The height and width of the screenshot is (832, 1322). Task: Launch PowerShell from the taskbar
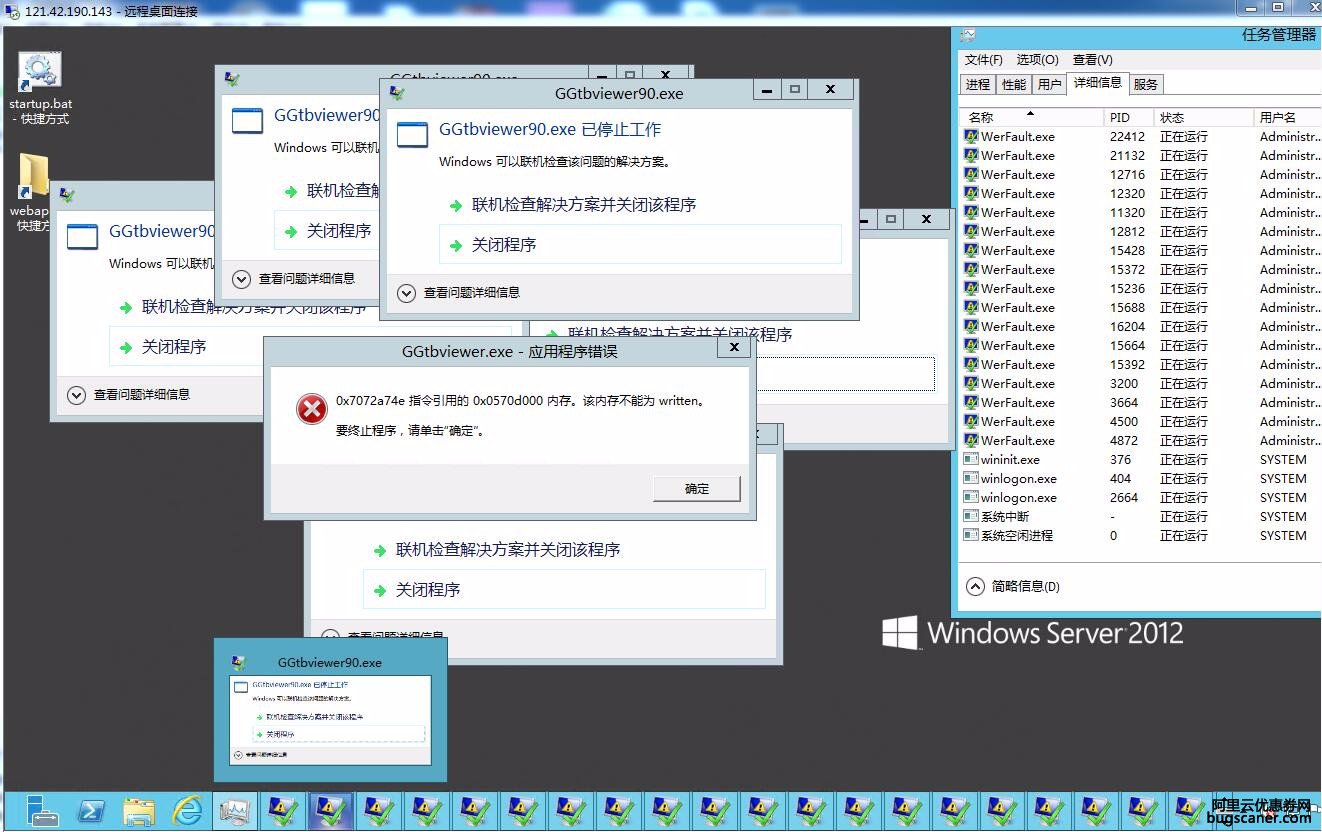(91, 811)
